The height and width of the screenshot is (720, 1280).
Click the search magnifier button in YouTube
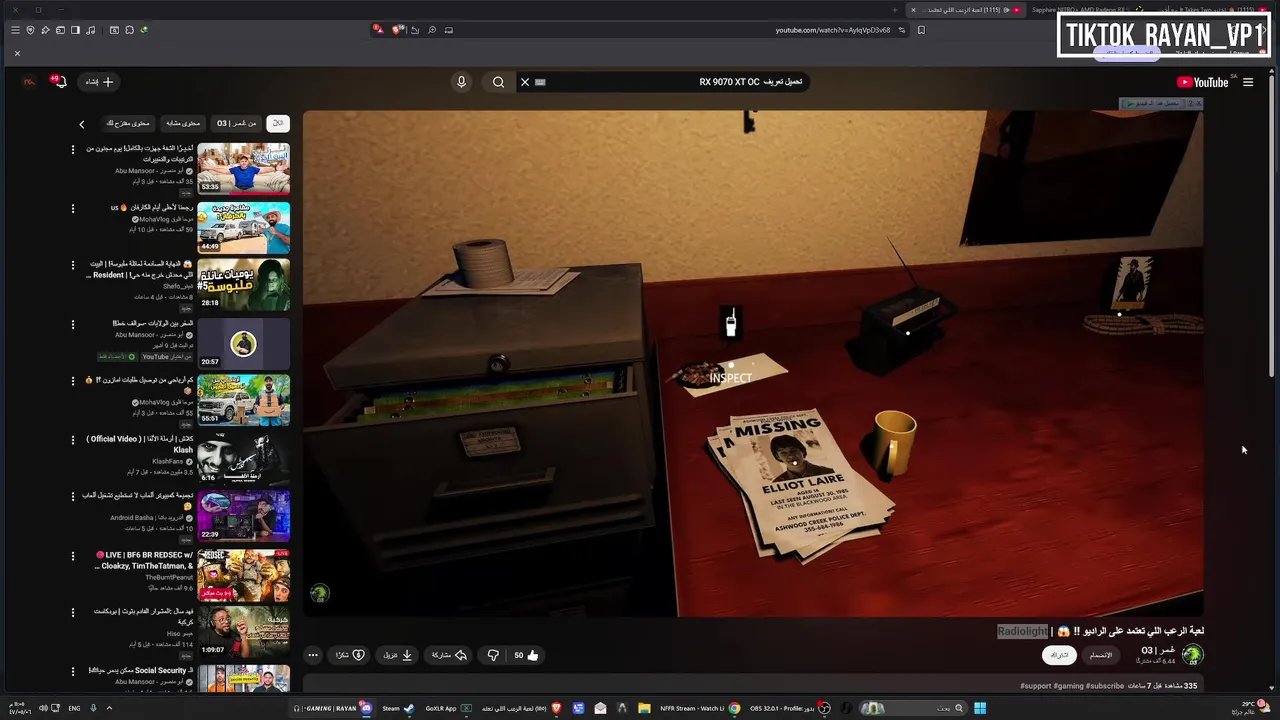tap(498, 82)
